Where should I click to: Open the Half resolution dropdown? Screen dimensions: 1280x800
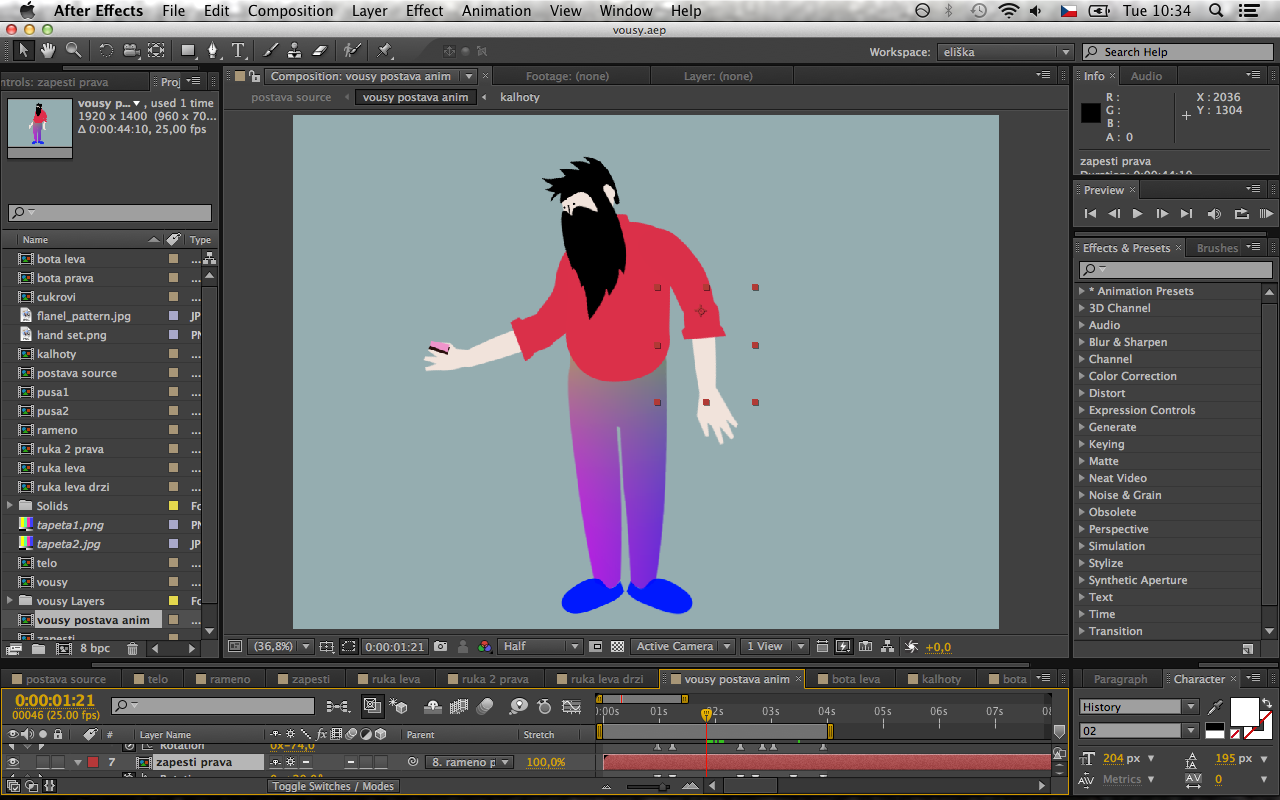click(x=540, y=647)
